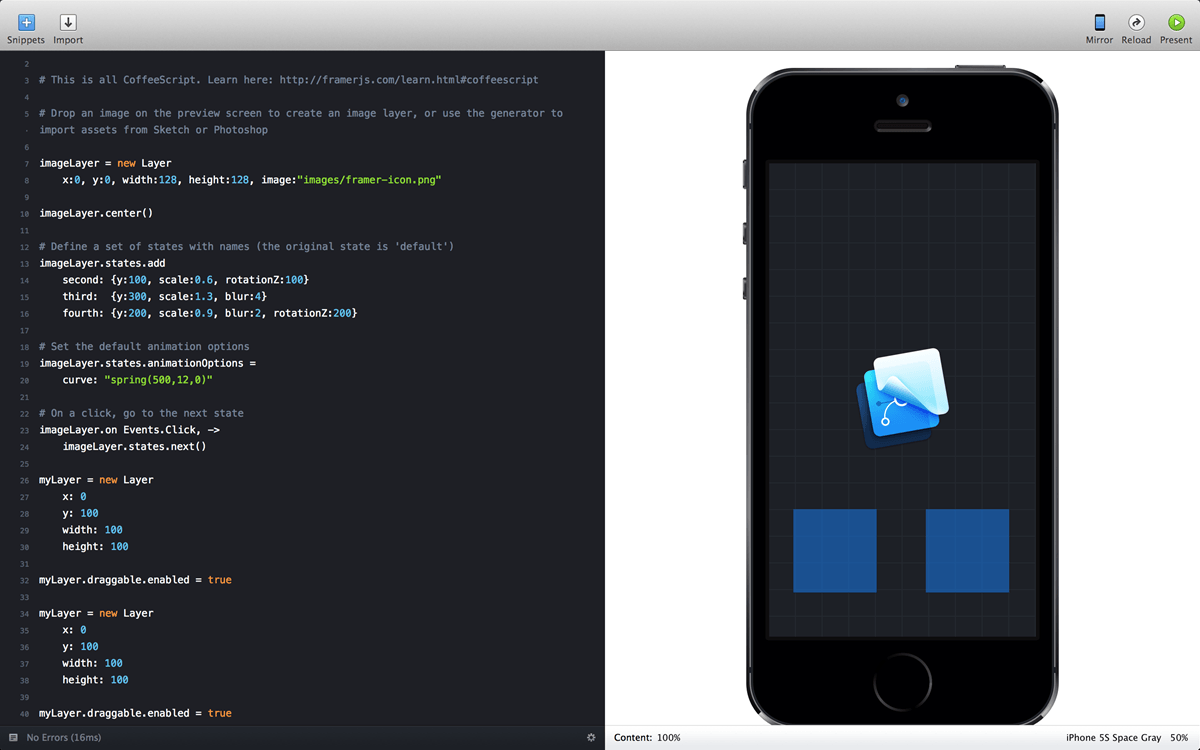Click the 'fourth:' state definition line
The image size is (1200, 750).
pyautogui.click(x=210, y=313)
